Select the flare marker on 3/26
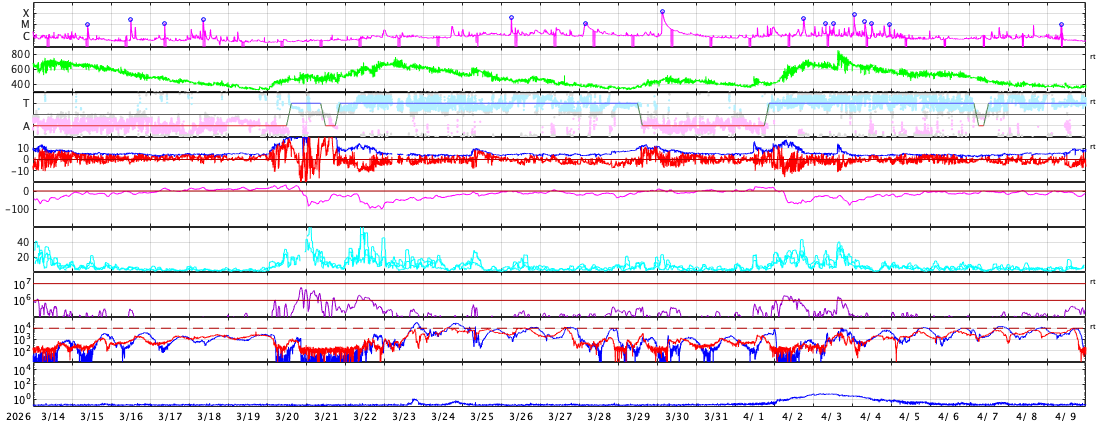 pos(511,18)
